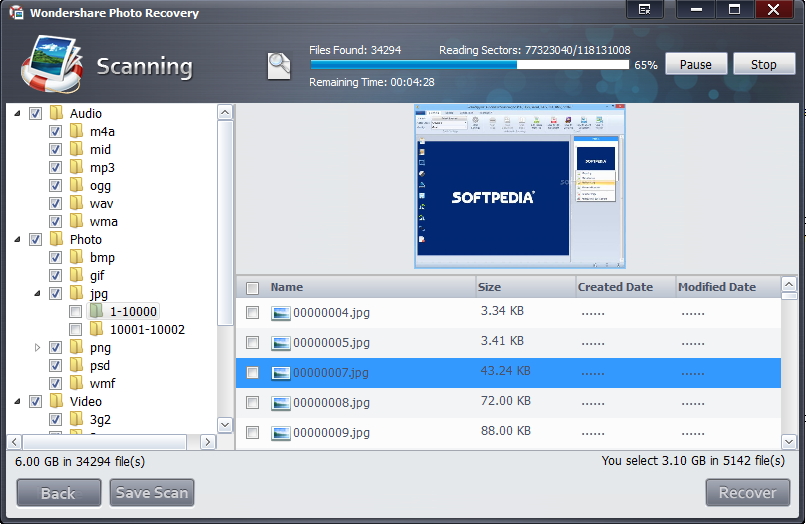Click the jpg folder icon
This screenshot has width=806, height=525.
click(x=77, y=293)
